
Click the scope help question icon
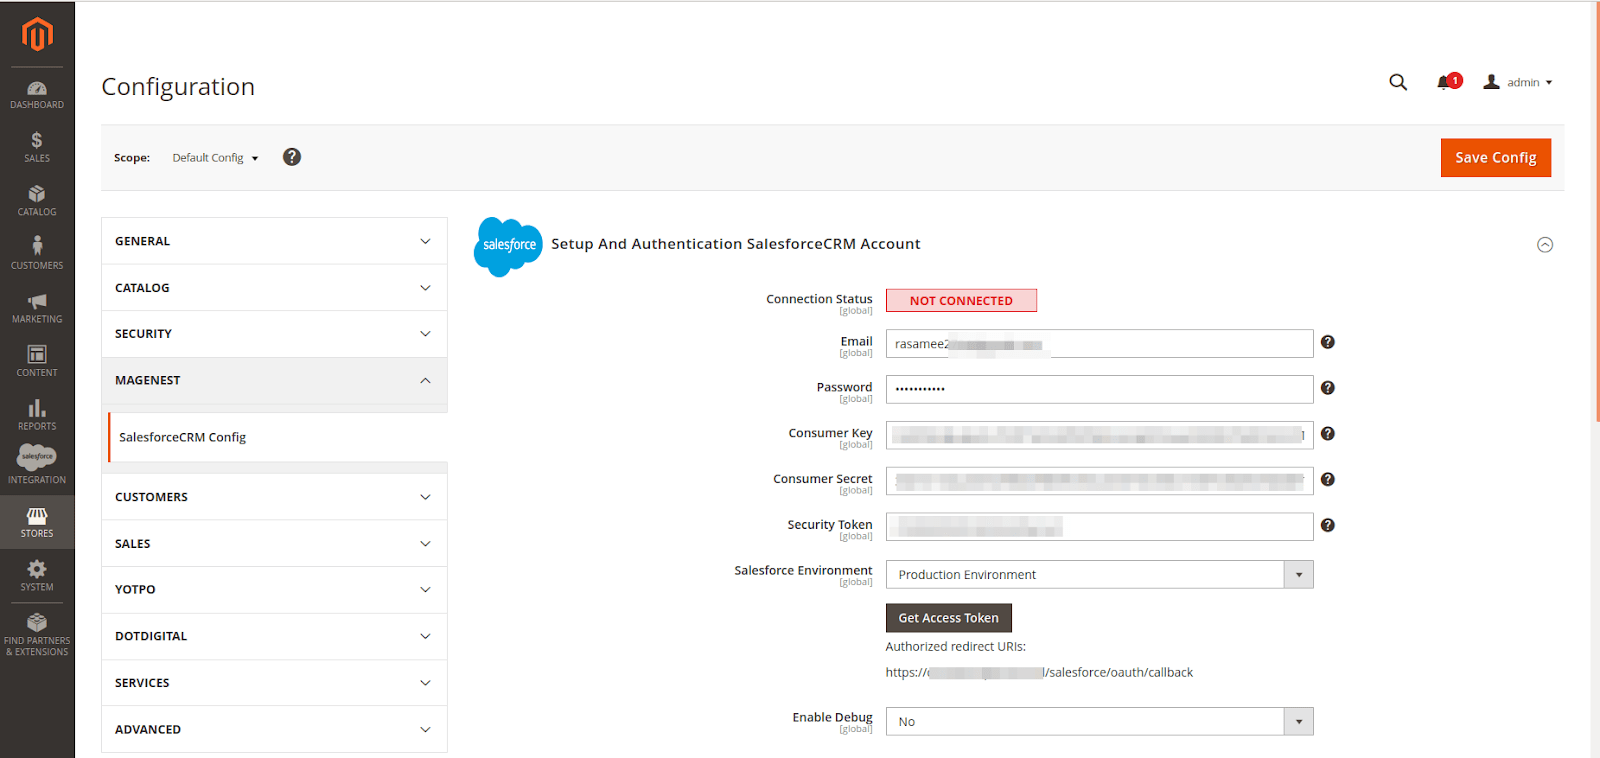292,157
